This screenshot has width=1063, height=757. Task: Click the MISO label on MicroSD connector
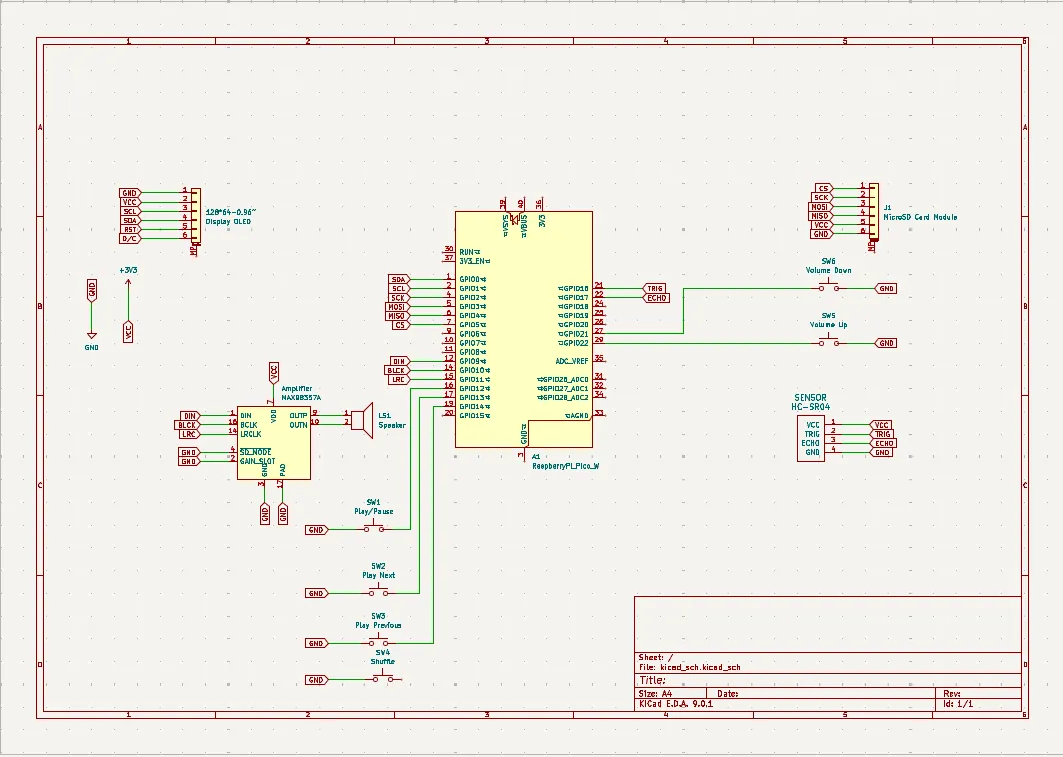click(x=820, y=216)
